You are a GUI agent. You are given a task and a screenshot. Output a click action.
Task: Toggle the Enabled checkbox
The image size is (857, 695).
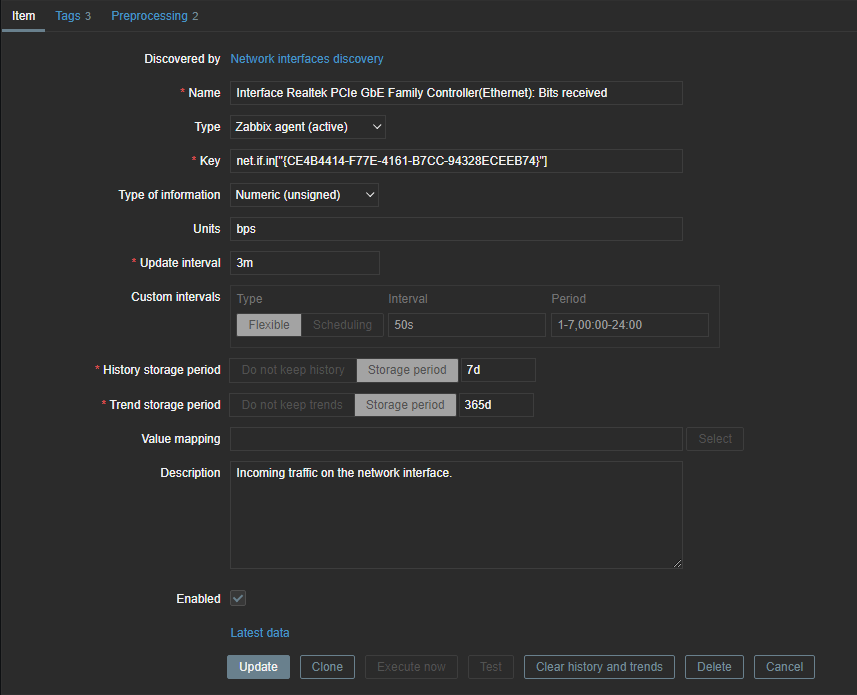[238, 598]
